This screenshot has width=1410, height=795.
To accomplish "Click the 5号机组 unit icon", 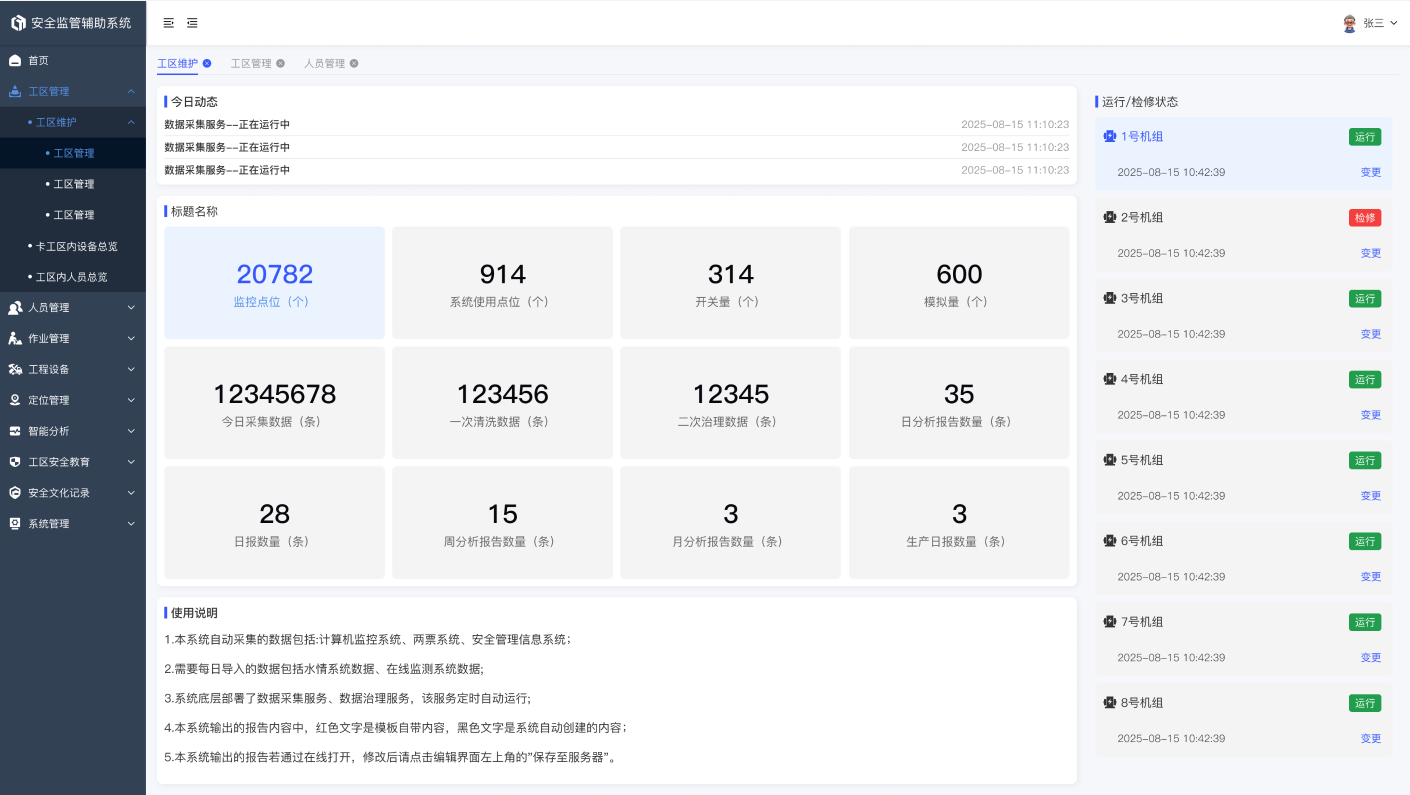I will coord(1109,460).
